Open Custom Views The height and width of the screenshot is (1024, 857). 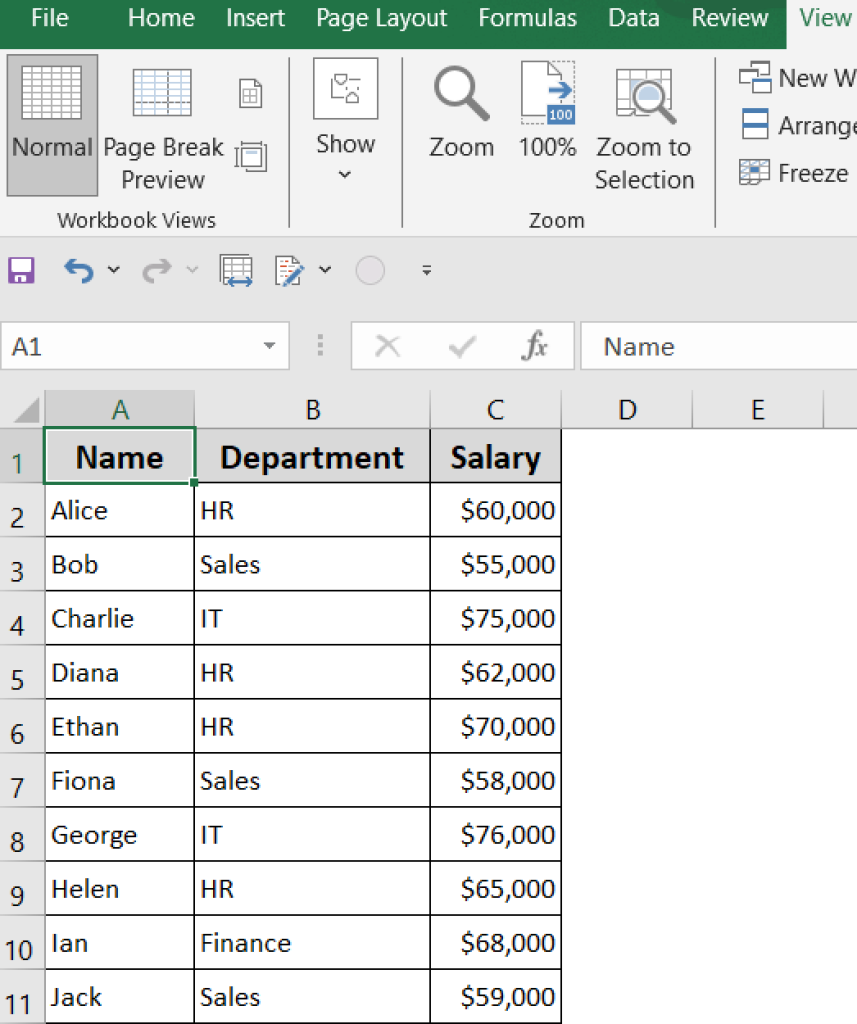pyautogui.click(x=253, y=157)
